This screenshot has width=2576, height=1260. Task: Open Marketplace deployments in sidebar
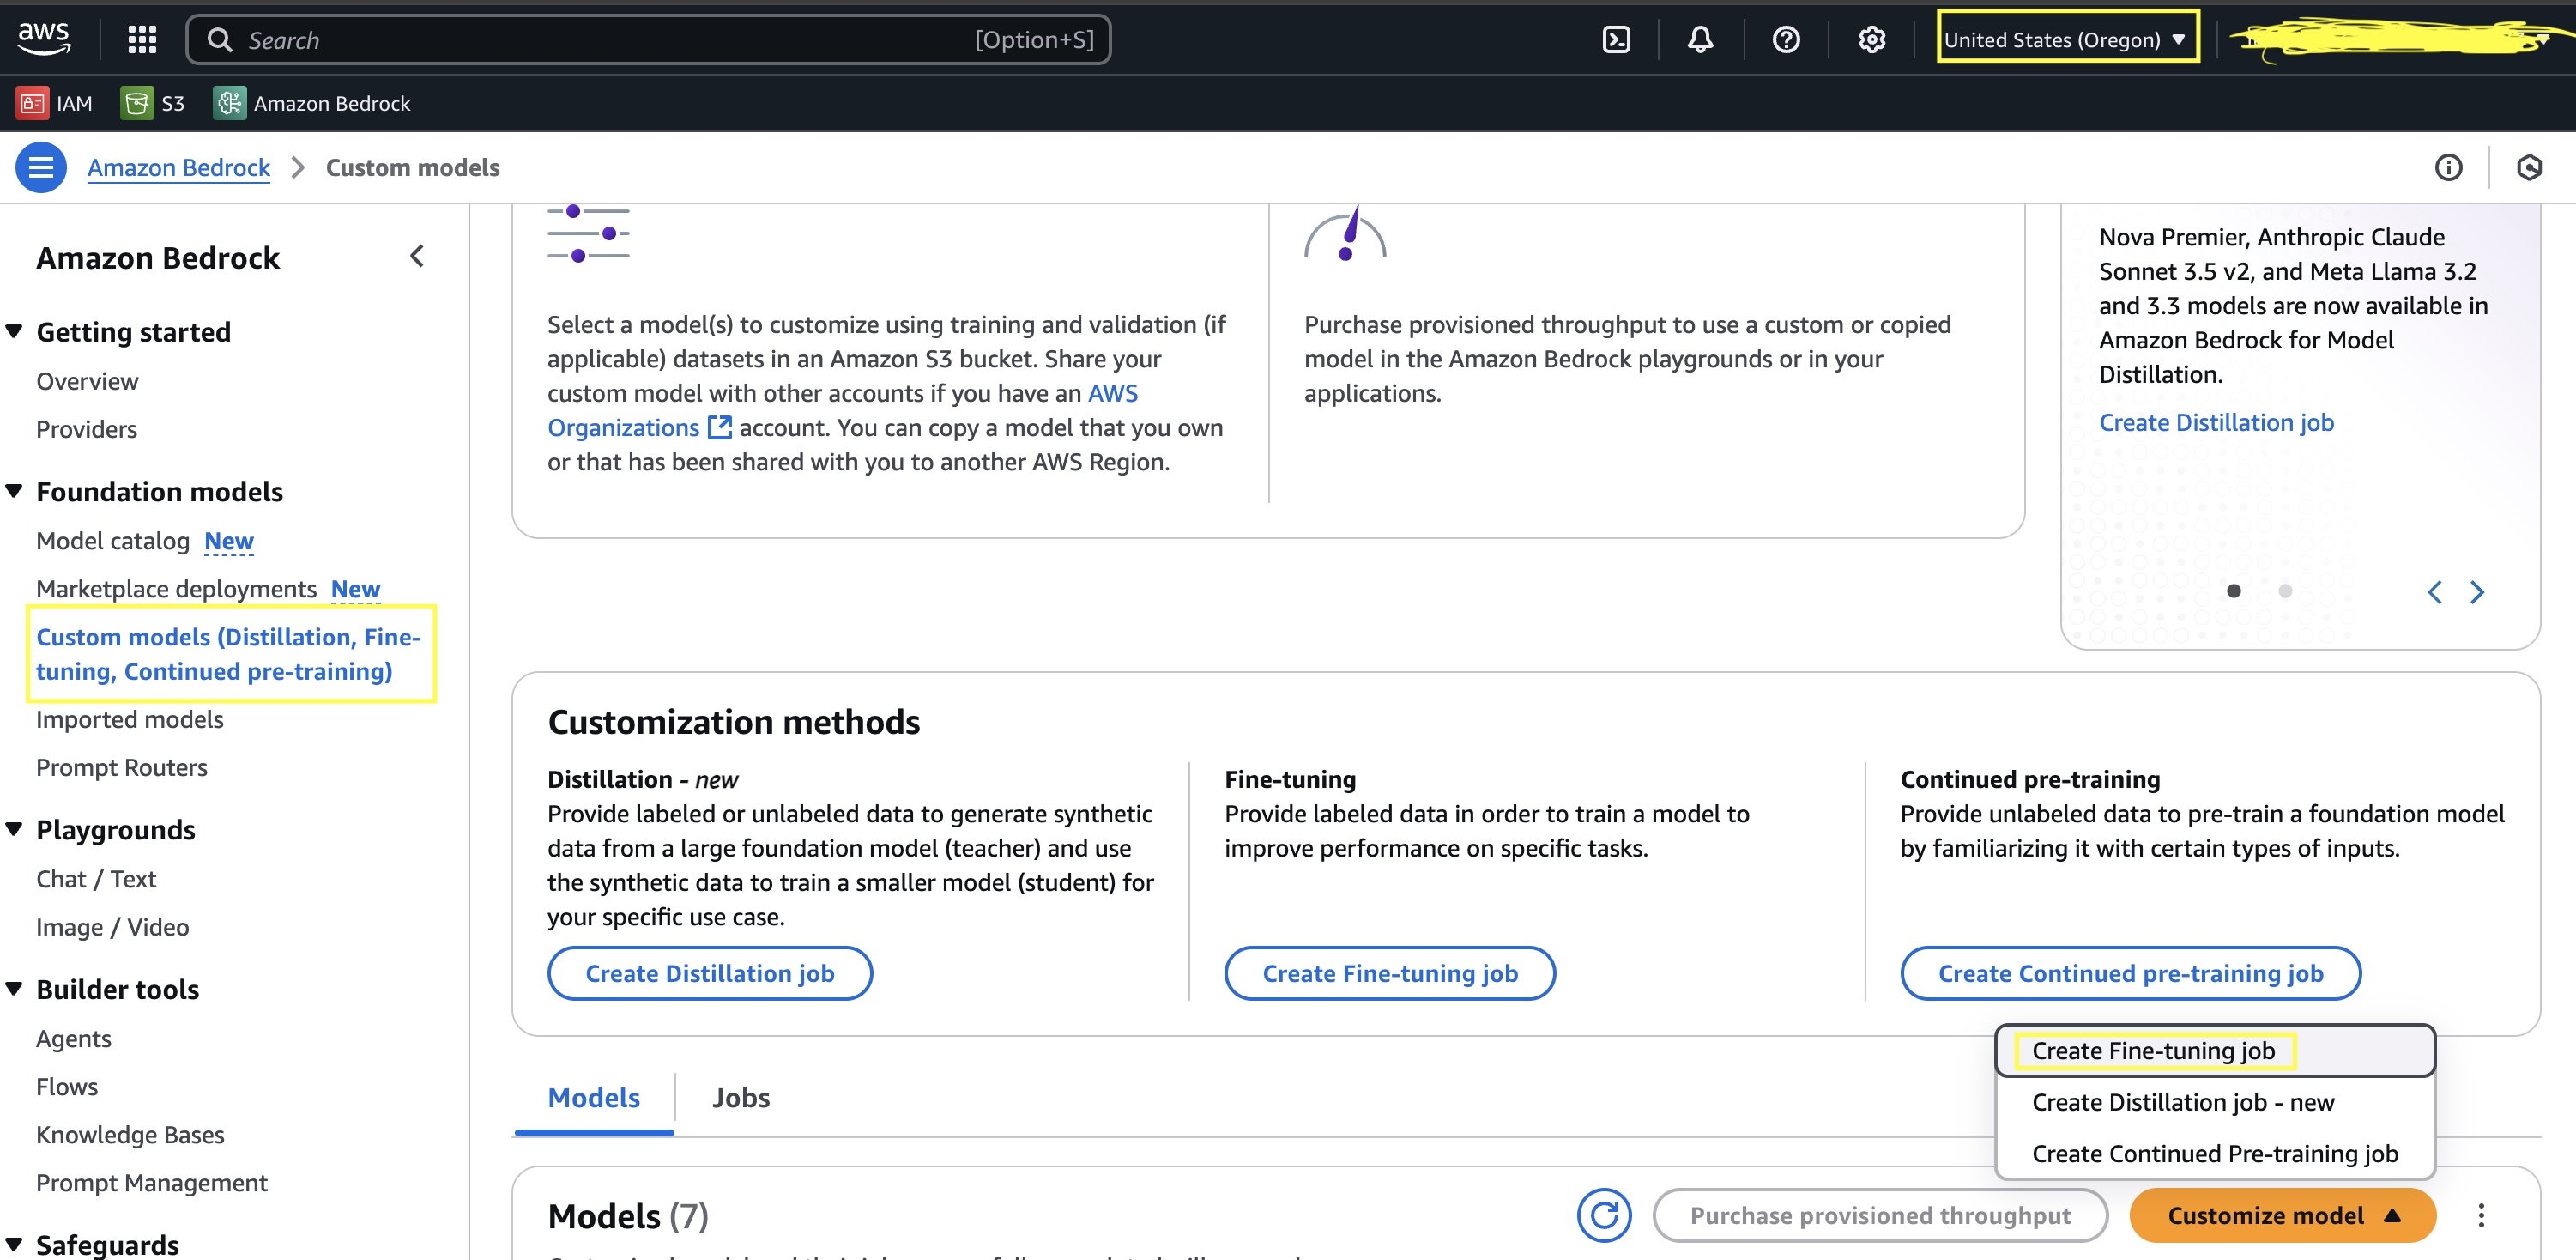tap(176, 589)
